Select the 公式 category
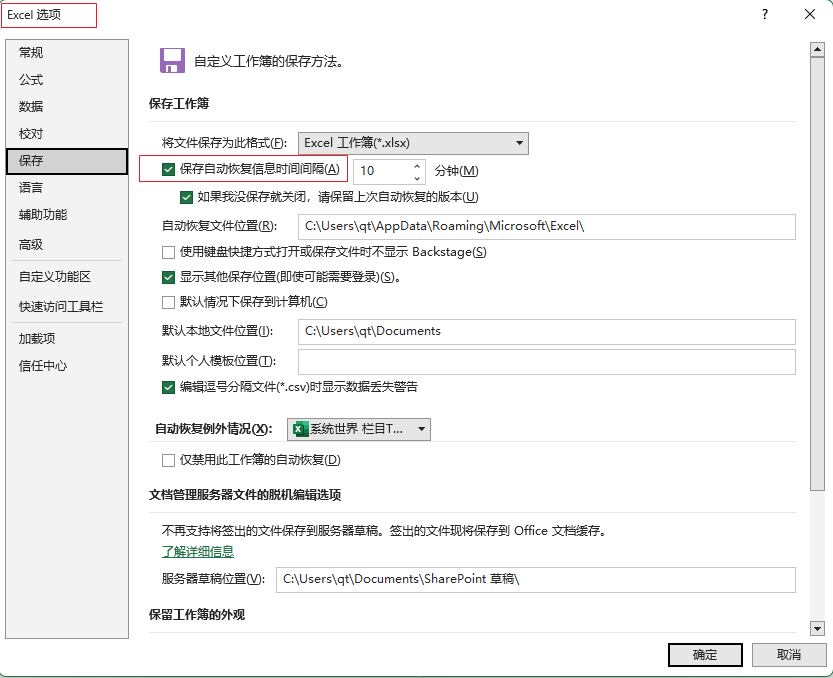The width and height of the screenshot is (833, 678). (67, 80)
